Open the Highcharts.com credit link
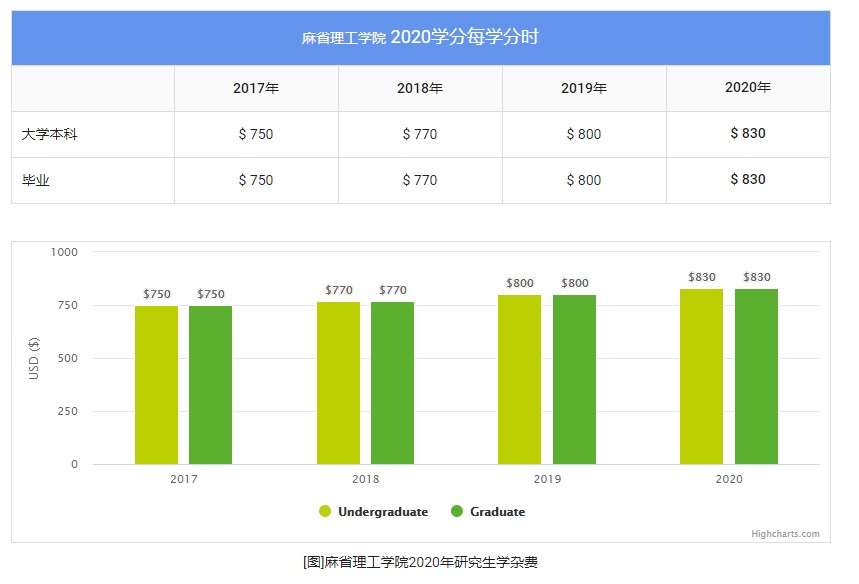The height and width of the screenshot is (584, 859). coord(785,534)
